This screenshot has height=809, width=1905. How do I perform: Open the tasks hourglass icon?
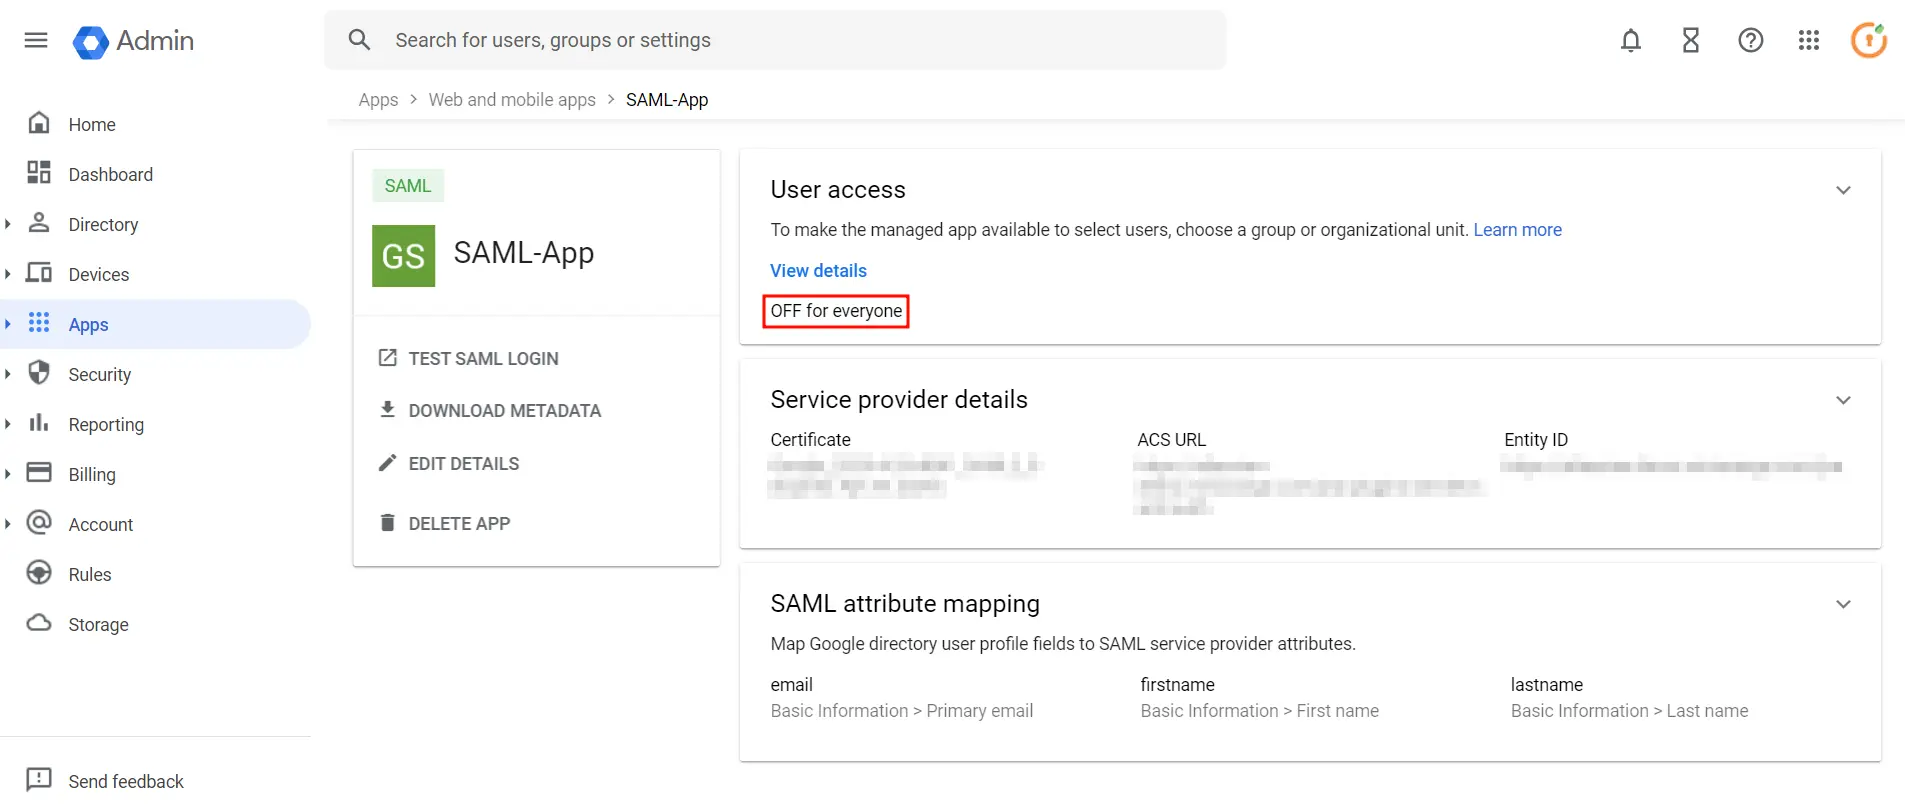[x=1690, y=40]
